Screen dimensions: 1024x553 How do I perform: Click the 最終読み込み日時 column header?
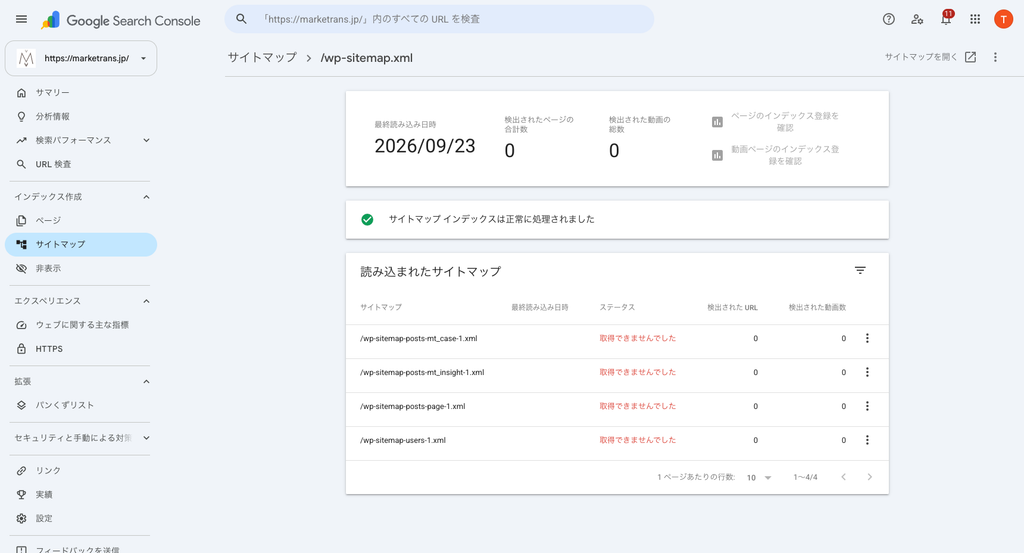click(539, 307)
